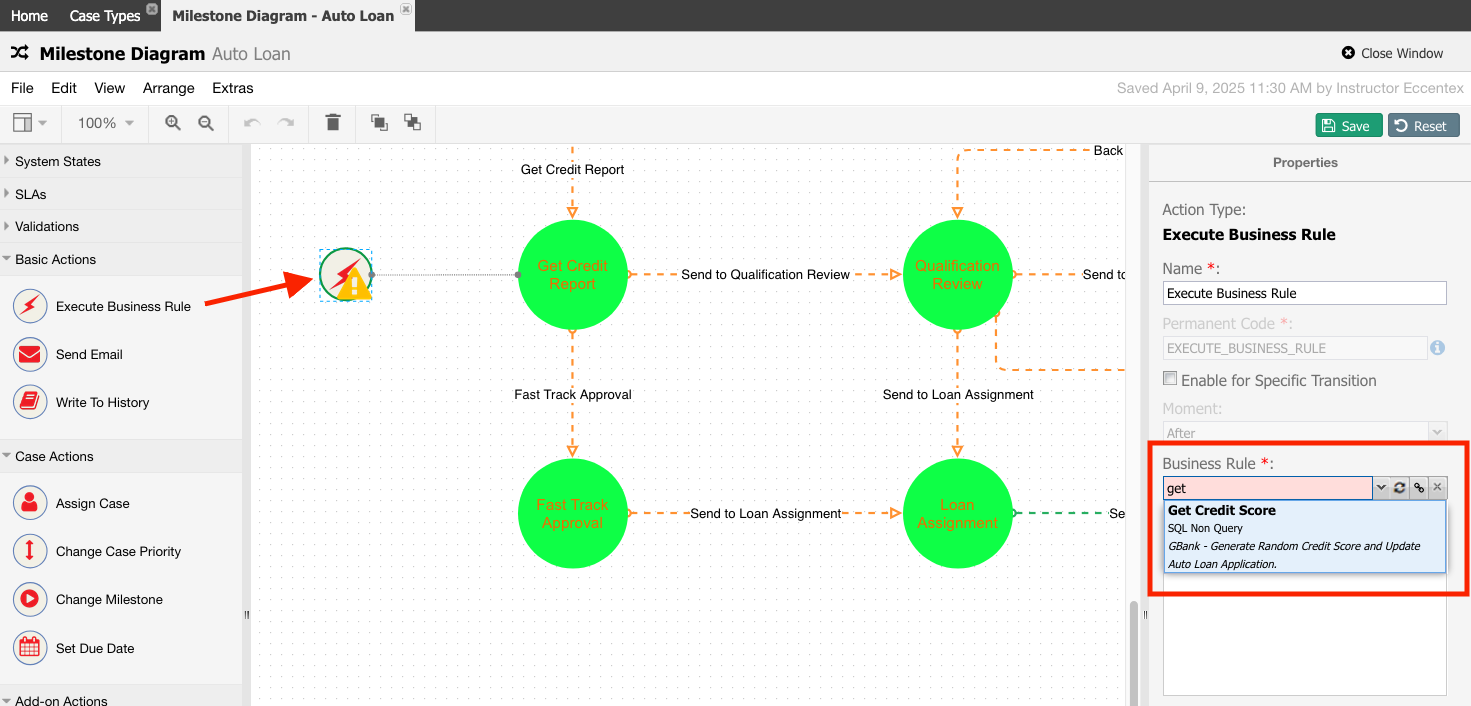Click the Name field with Execute Business Rule
Image resolution: width=1471 pixels, height=706 pixels.
pos(1305,293)
